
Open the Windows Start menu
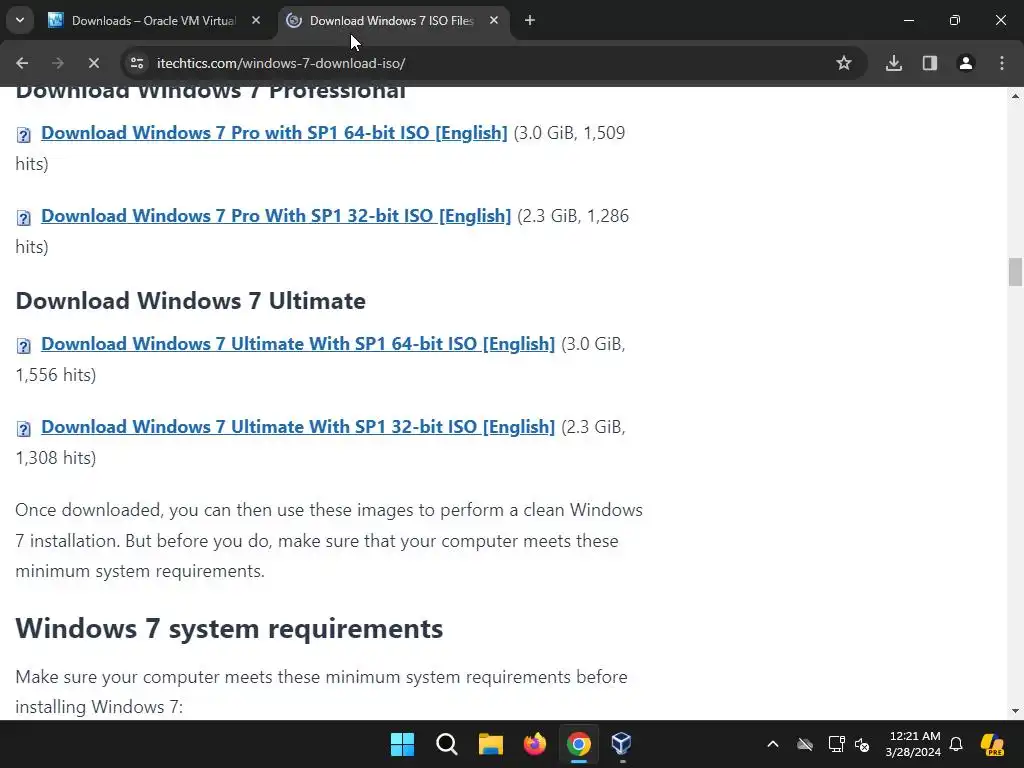point(402,744)
